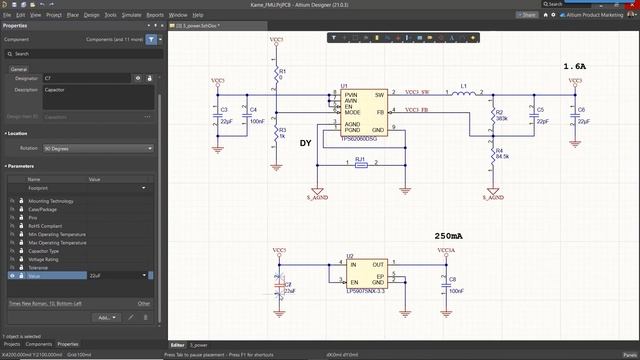This screenshot has height=360, width=640.
Task: Toggle Designator lock icon
Action: tap(149, 78)
